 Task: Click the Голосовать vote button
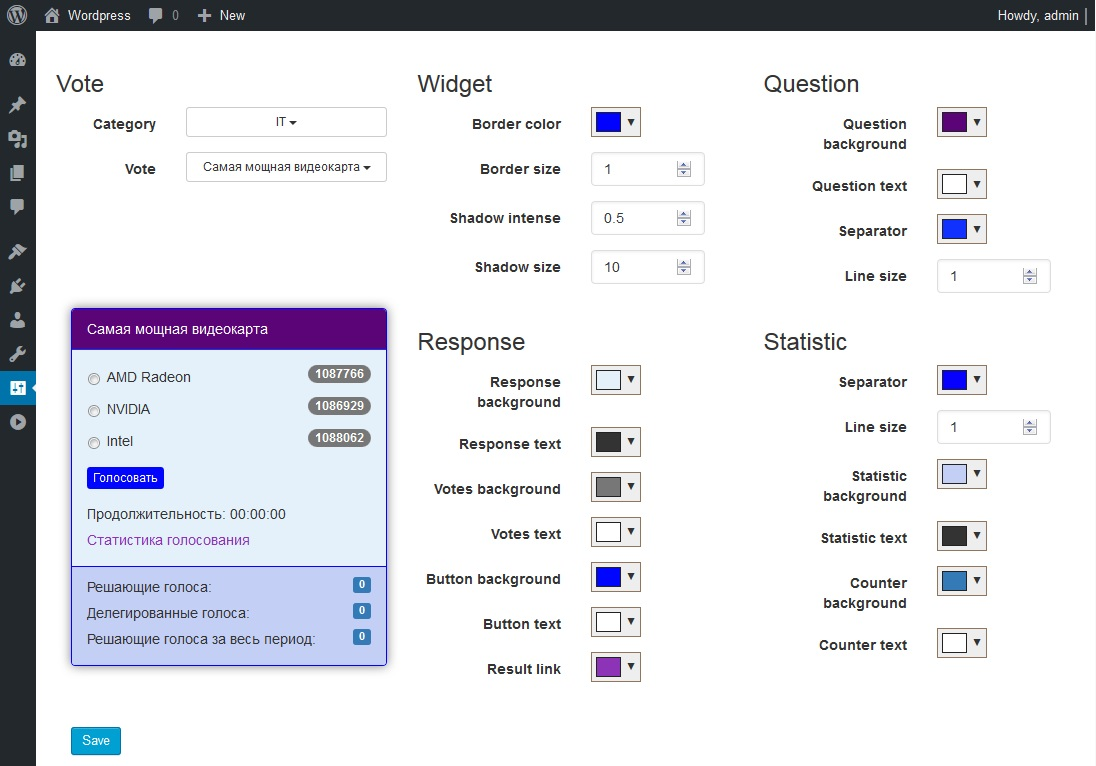click(125, 478)
